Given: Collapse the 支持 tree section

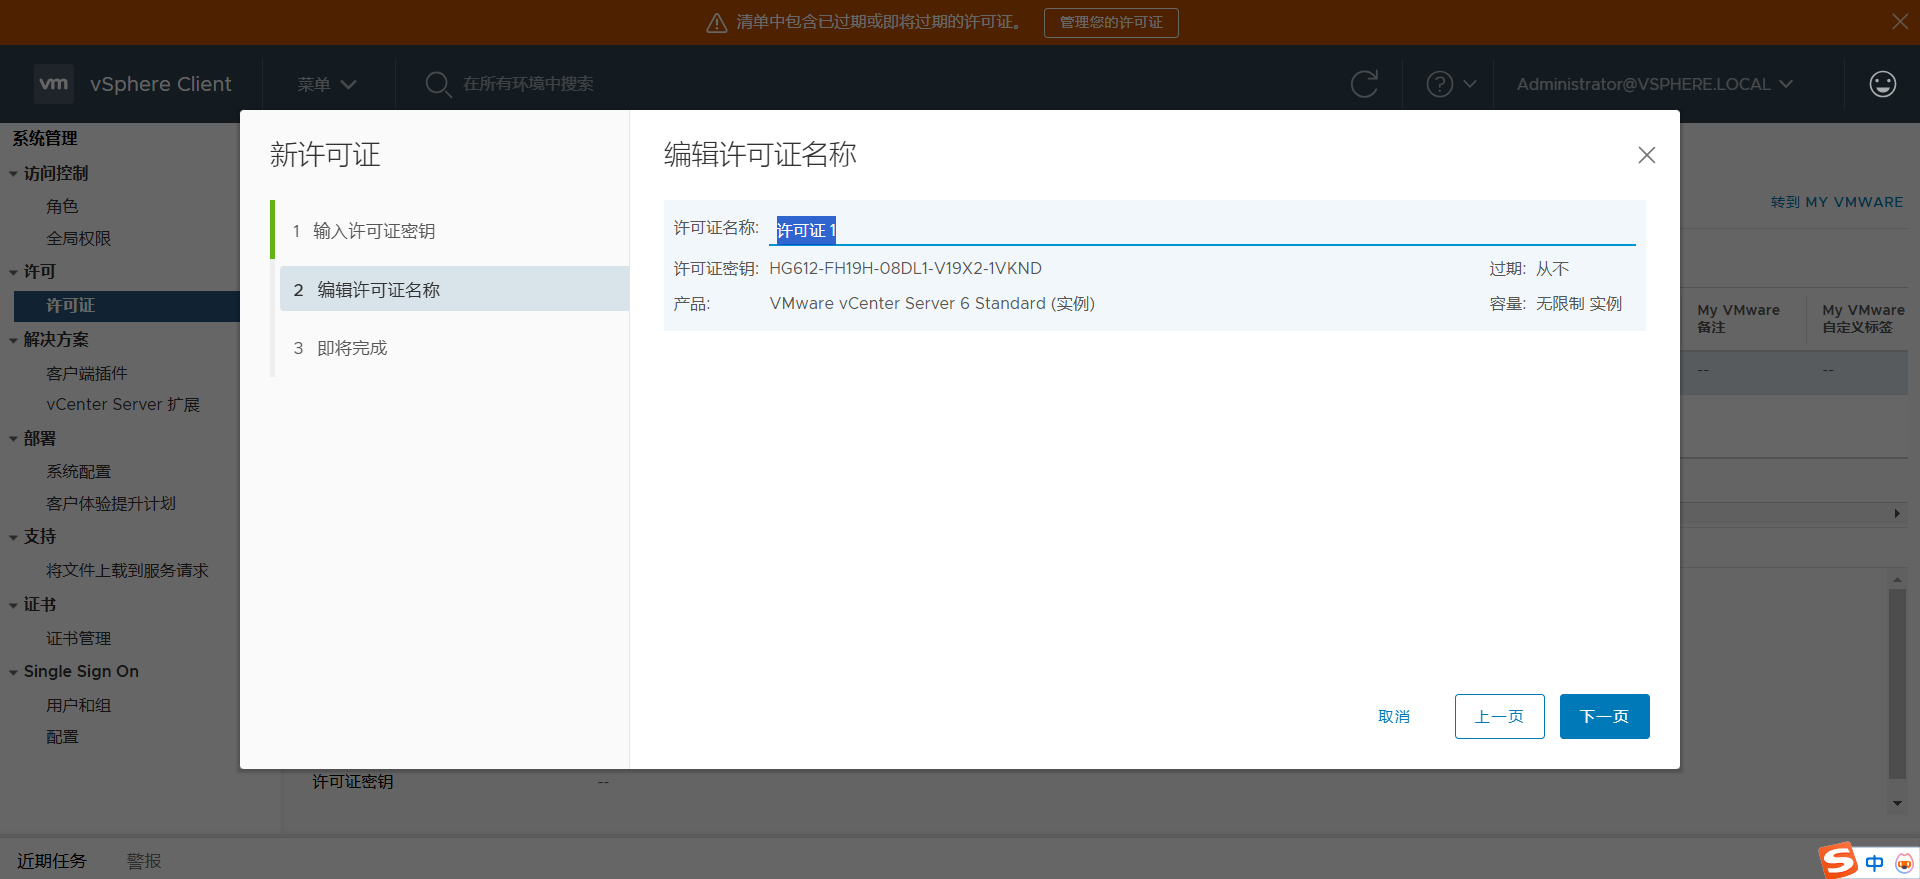Looking at the screenshot, I should click(13, 537).
